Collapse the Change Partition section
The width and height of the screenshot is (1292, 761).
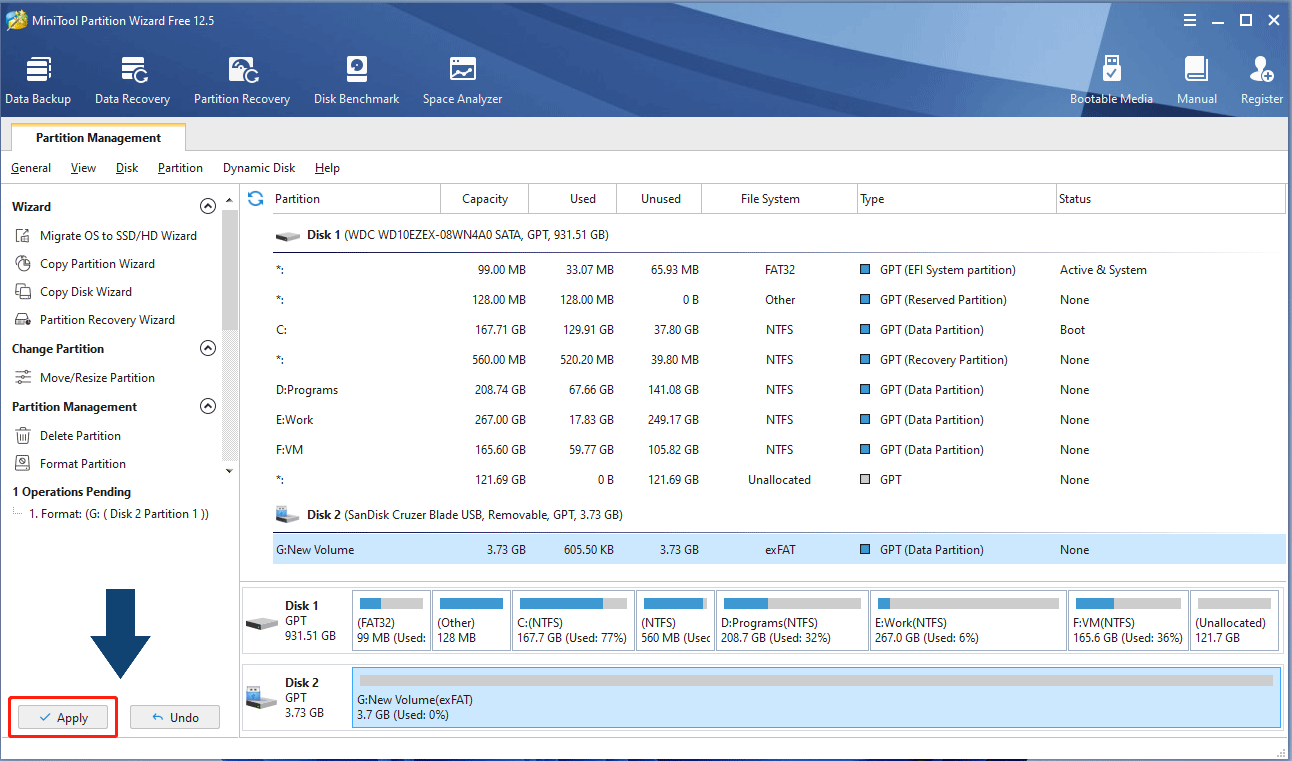pos(208,349)
